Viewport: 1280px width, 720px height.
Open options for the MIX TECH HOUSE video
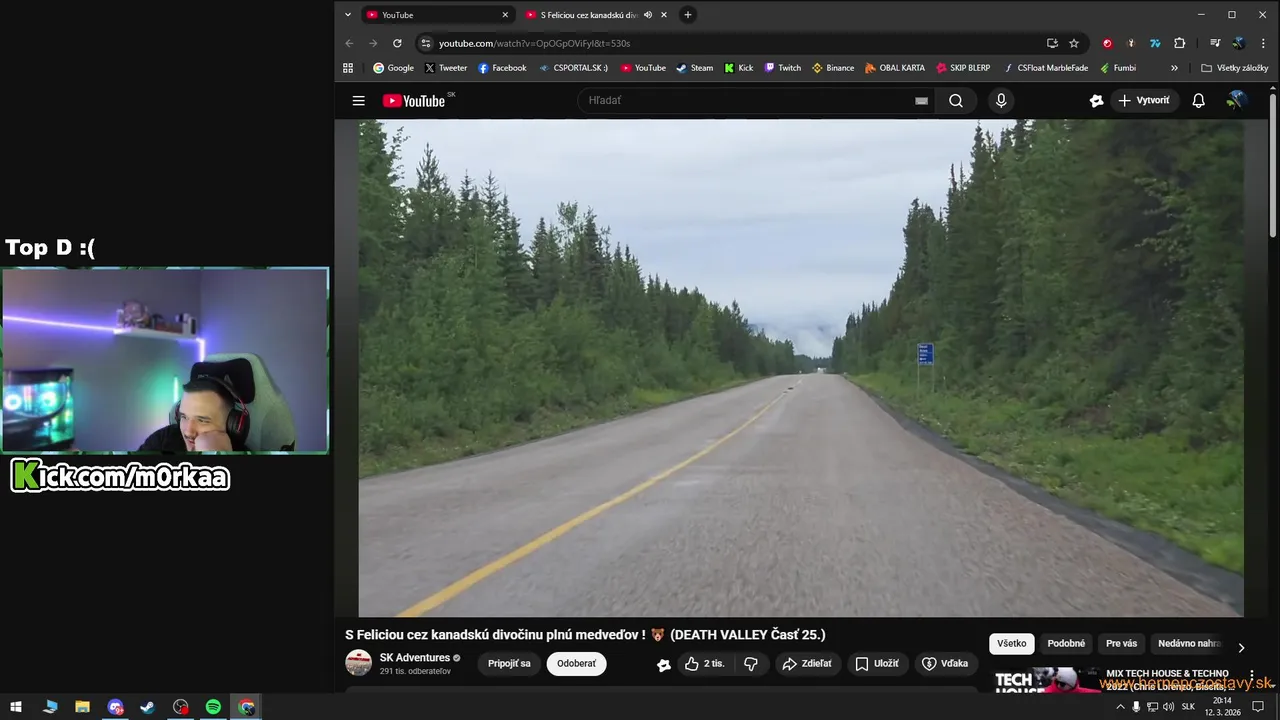[1251, 675]
